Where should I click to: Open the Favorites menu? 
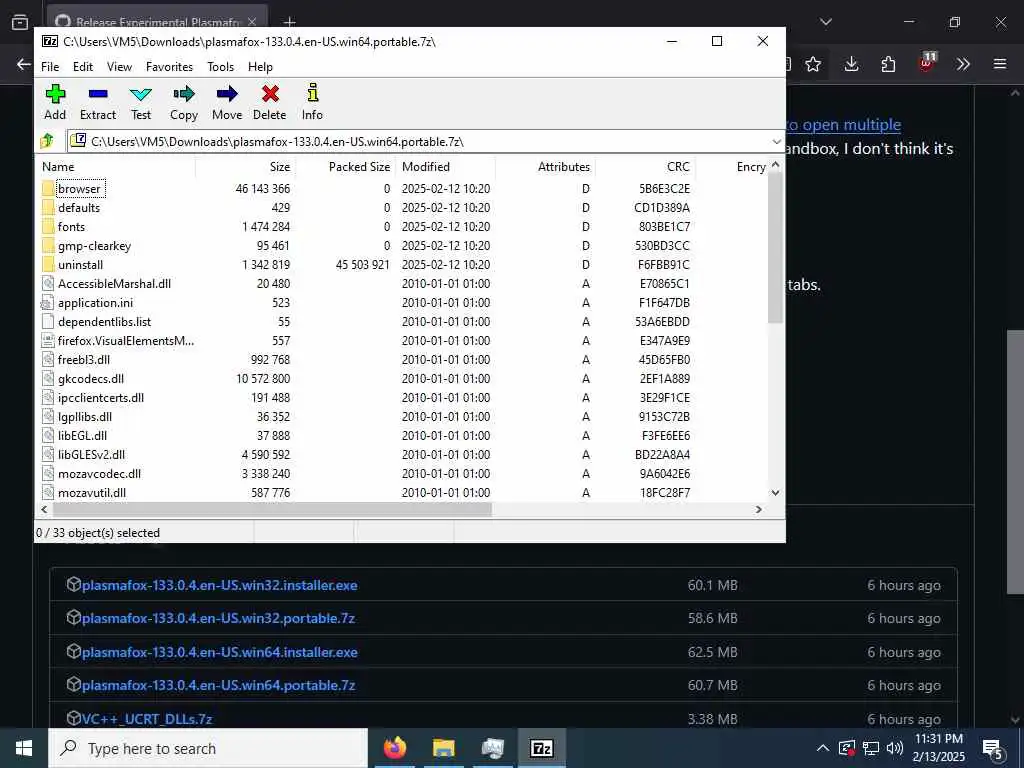tap(169, 67)
